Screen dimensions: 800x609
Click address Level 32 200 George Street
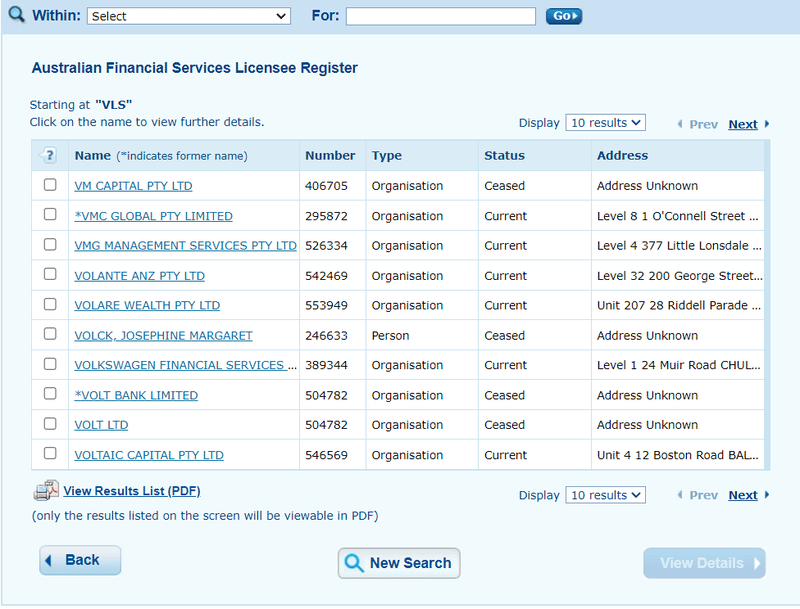(680, 276)
